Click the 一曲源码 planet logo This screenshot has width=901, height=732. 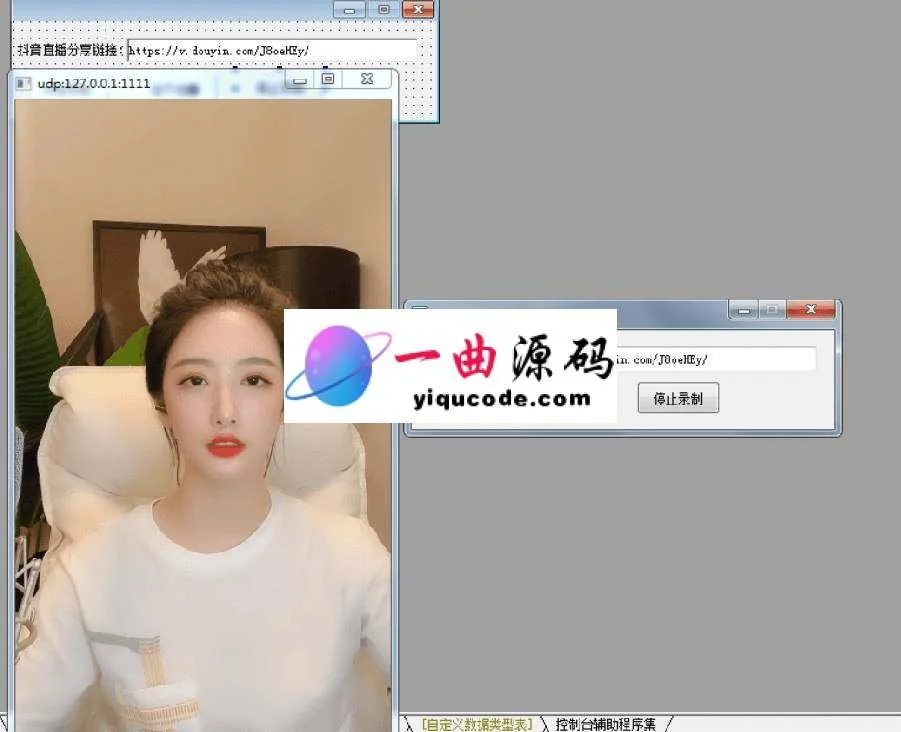coord(336,365)
